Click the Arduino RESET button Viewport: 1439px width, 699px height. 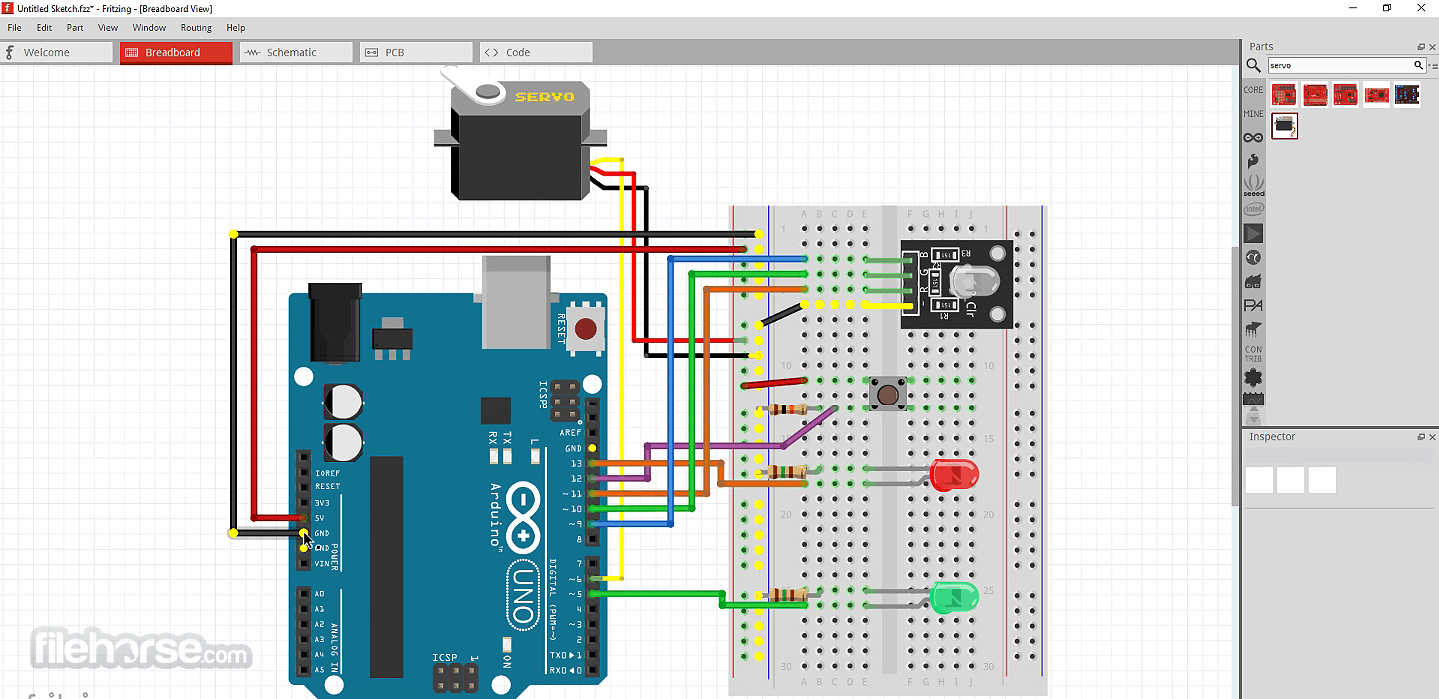coord(586,327)
